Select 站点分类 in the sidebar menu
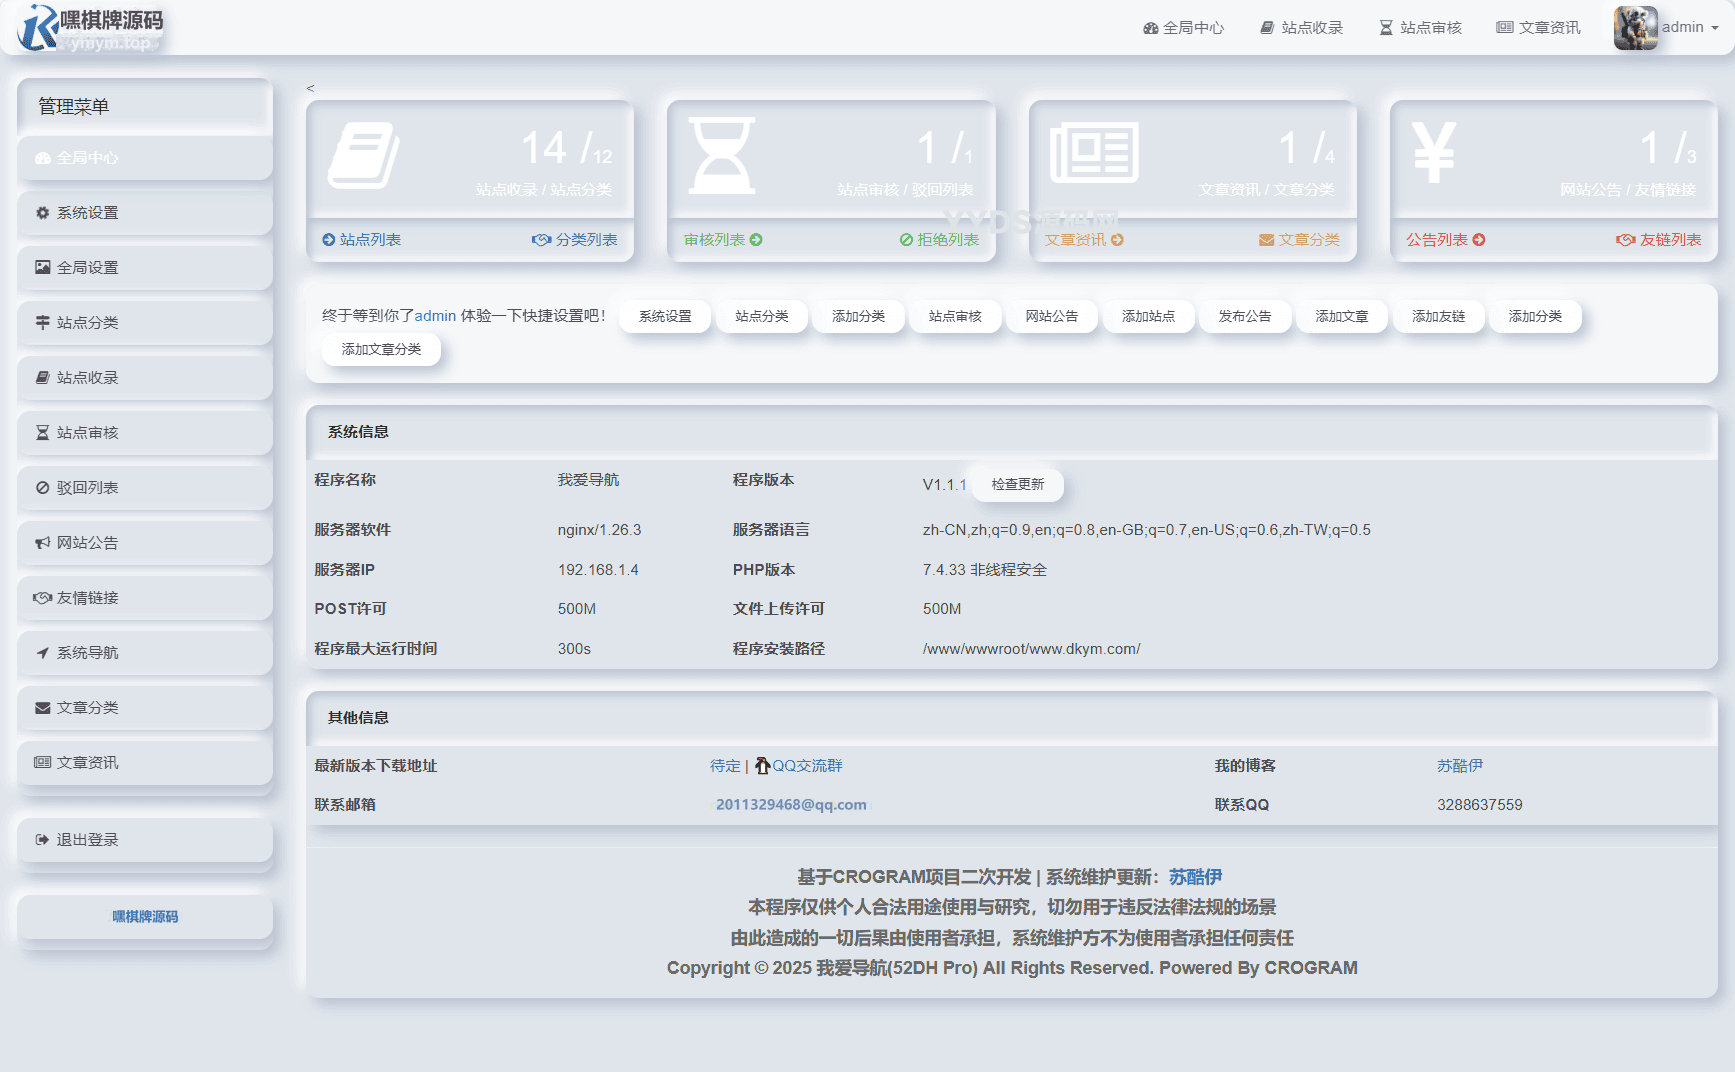The height and width of the screenshot is (1072, 1735). click(145, 323)
